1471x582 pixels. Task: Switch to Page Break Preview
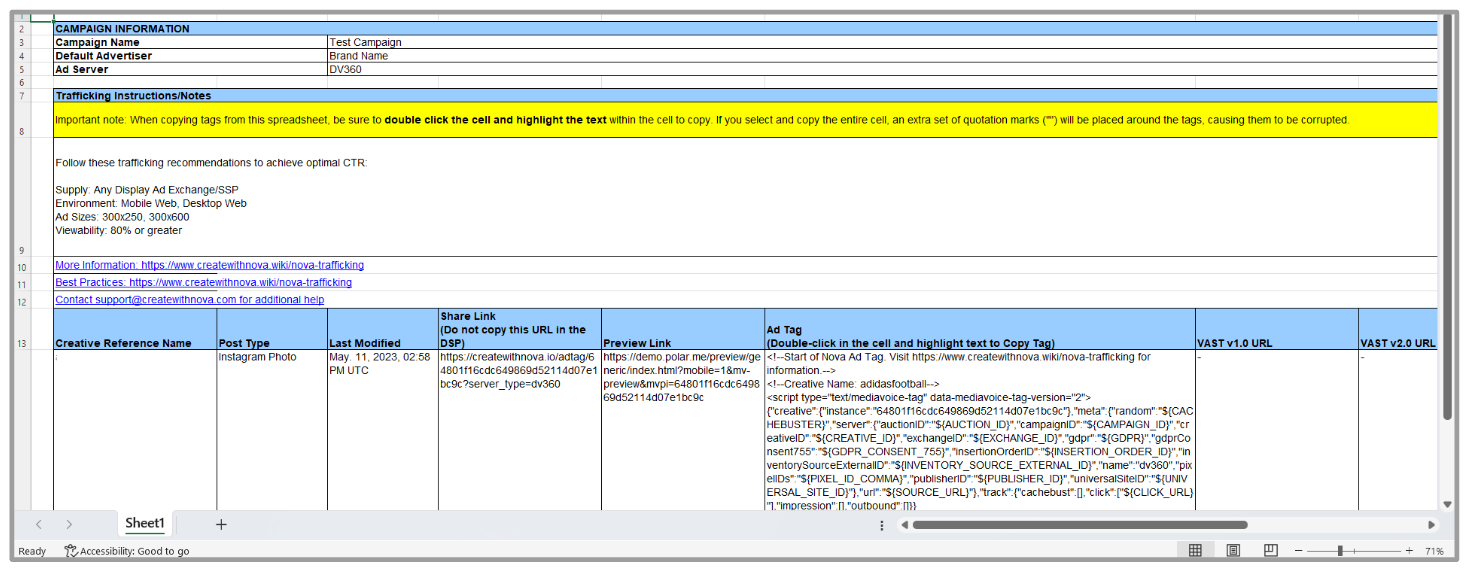click(x=1270, y=551)
